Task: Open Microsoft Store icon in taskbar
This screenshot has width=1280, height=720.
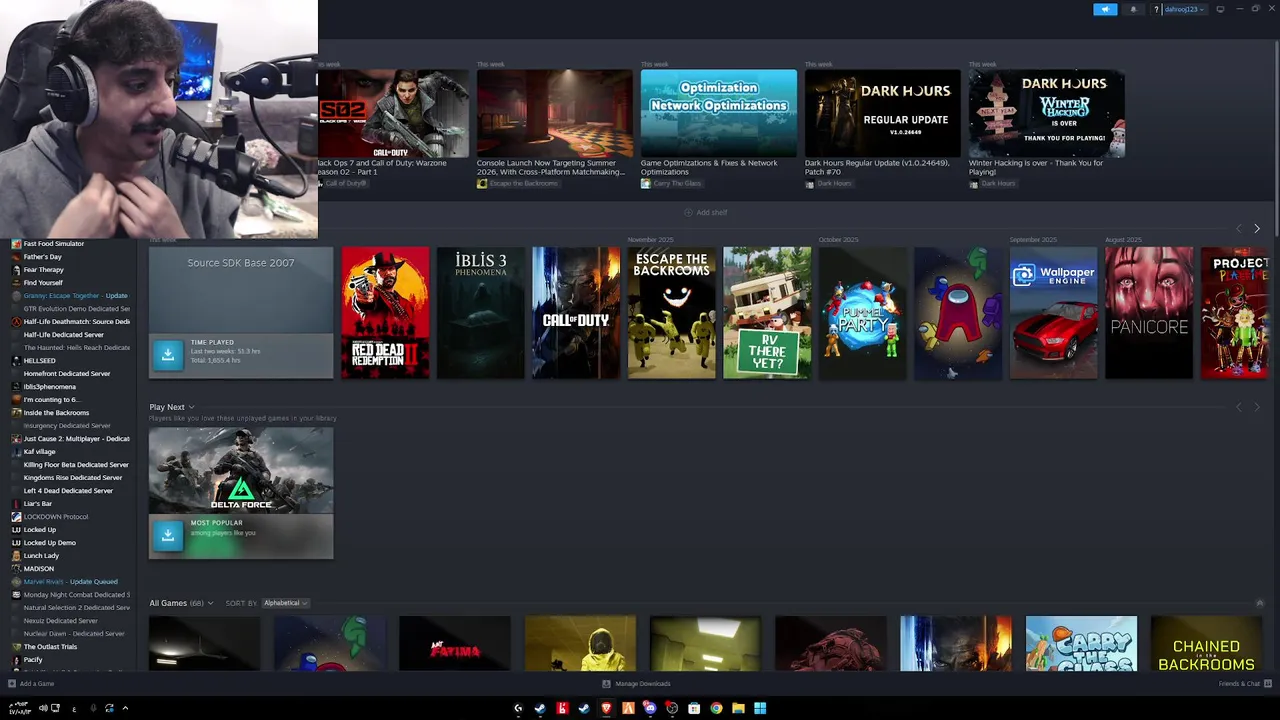Action: (694, 708)
